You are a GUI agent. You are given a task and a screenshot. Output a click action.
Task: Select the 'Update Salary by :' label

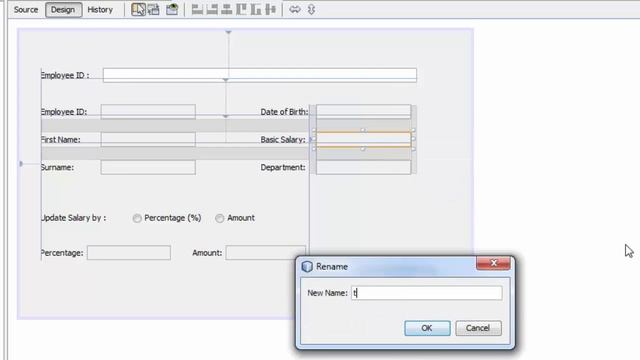73,218
